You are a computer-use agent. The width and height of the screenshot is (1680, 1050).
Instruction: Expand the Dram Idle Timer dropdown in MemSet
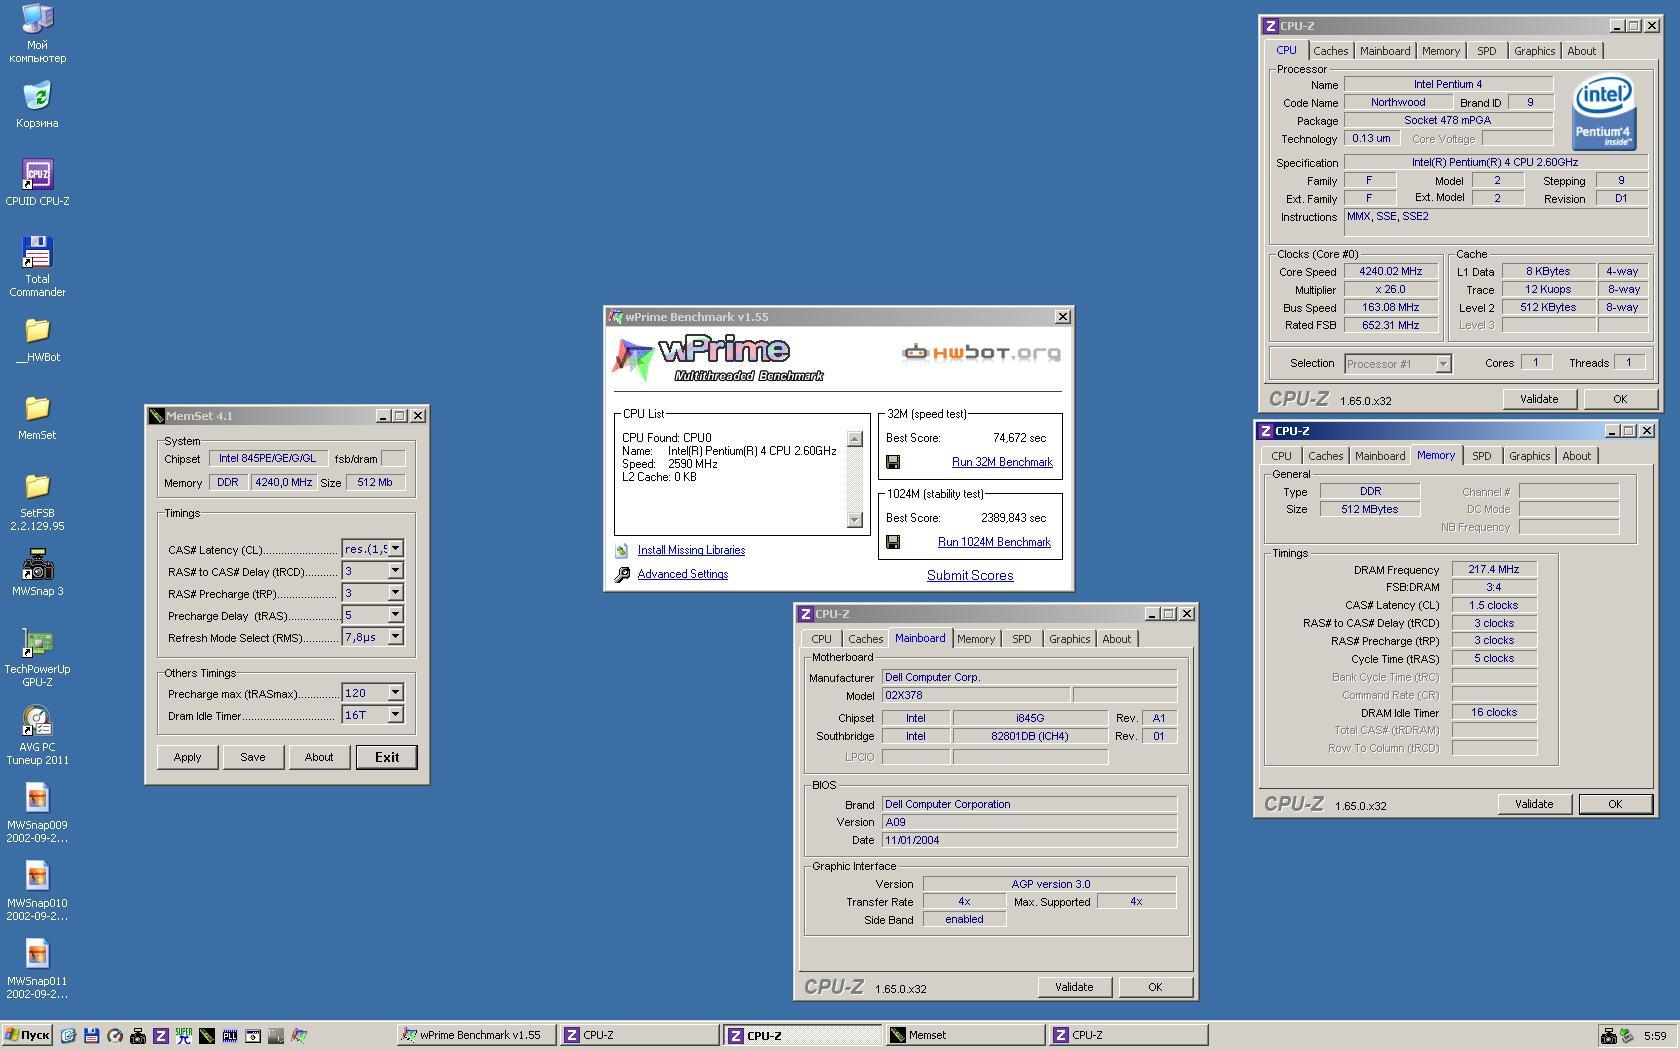point(395,714)
